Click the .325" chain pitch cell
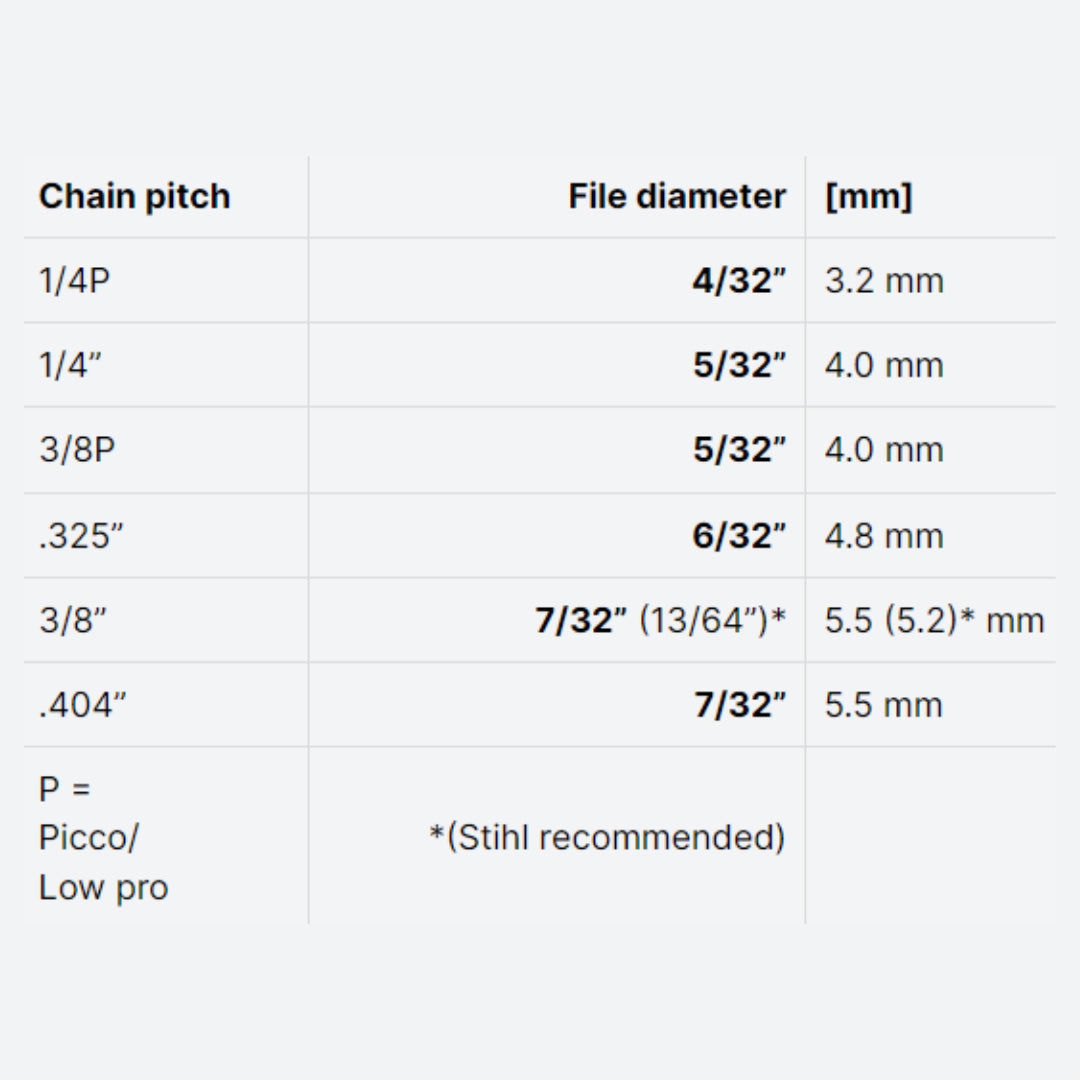Screen dimensions: 1080x1080 click(81, 536)
